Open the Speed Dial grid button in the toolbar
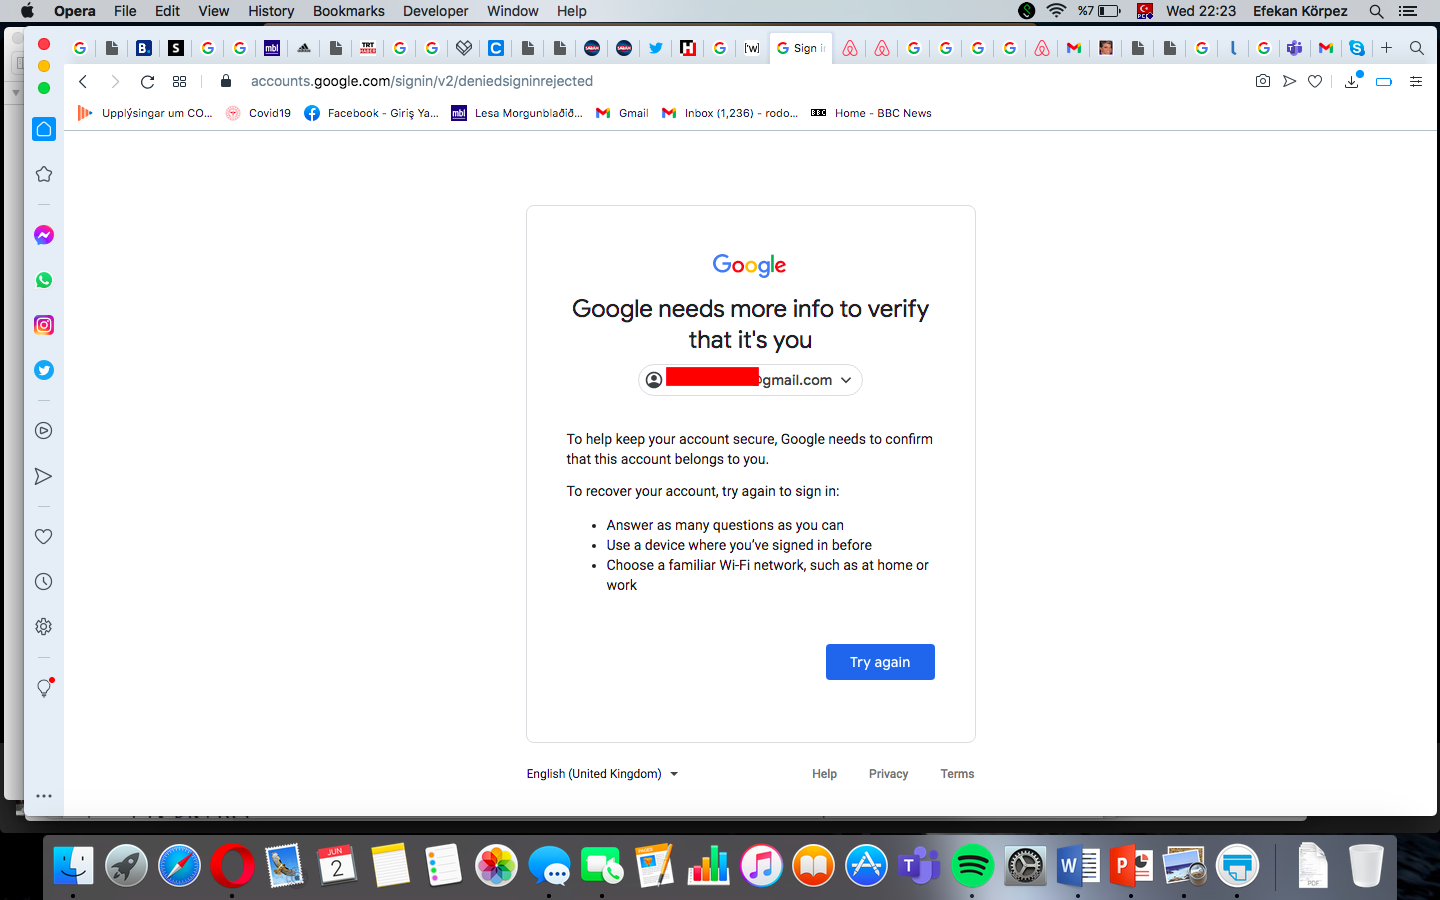The image size is (1440, 900). tap(180, 81)
